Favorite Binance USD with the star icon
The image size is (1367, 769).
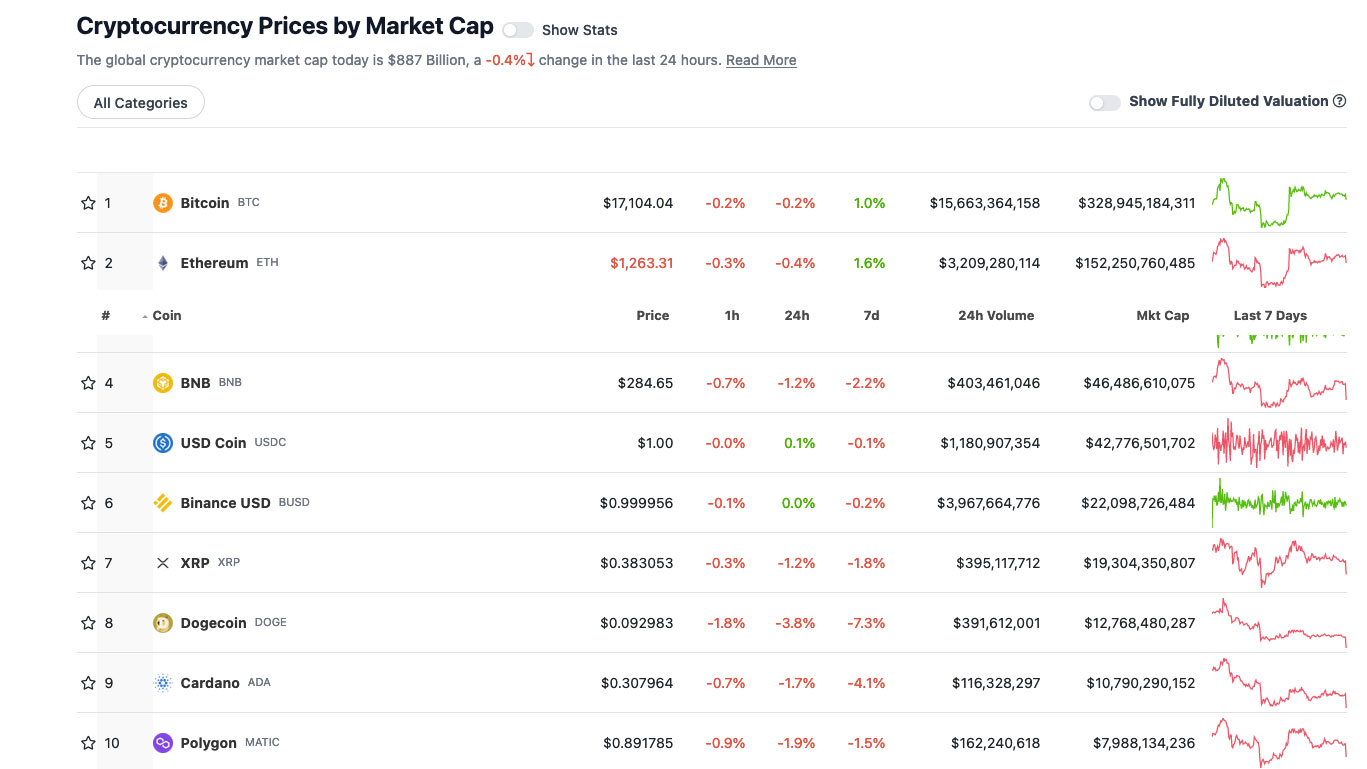click(x=88, y=503)
